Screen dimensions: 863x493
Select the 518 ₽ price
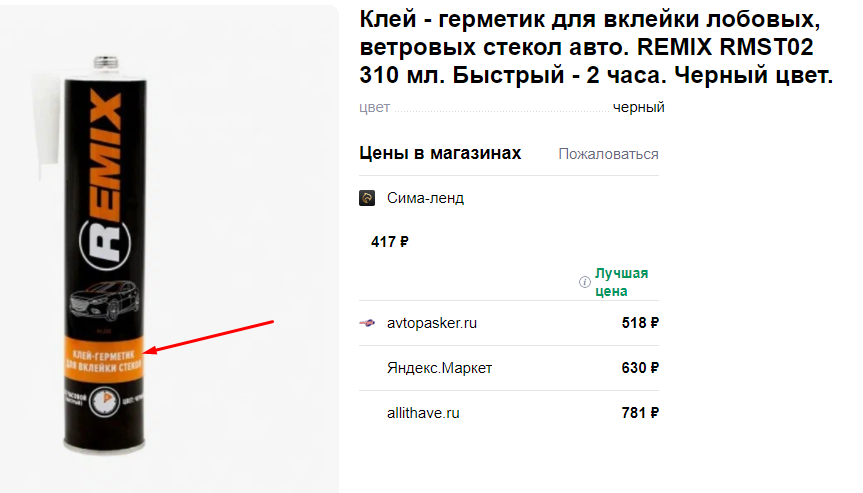click(x=640, y=323)
